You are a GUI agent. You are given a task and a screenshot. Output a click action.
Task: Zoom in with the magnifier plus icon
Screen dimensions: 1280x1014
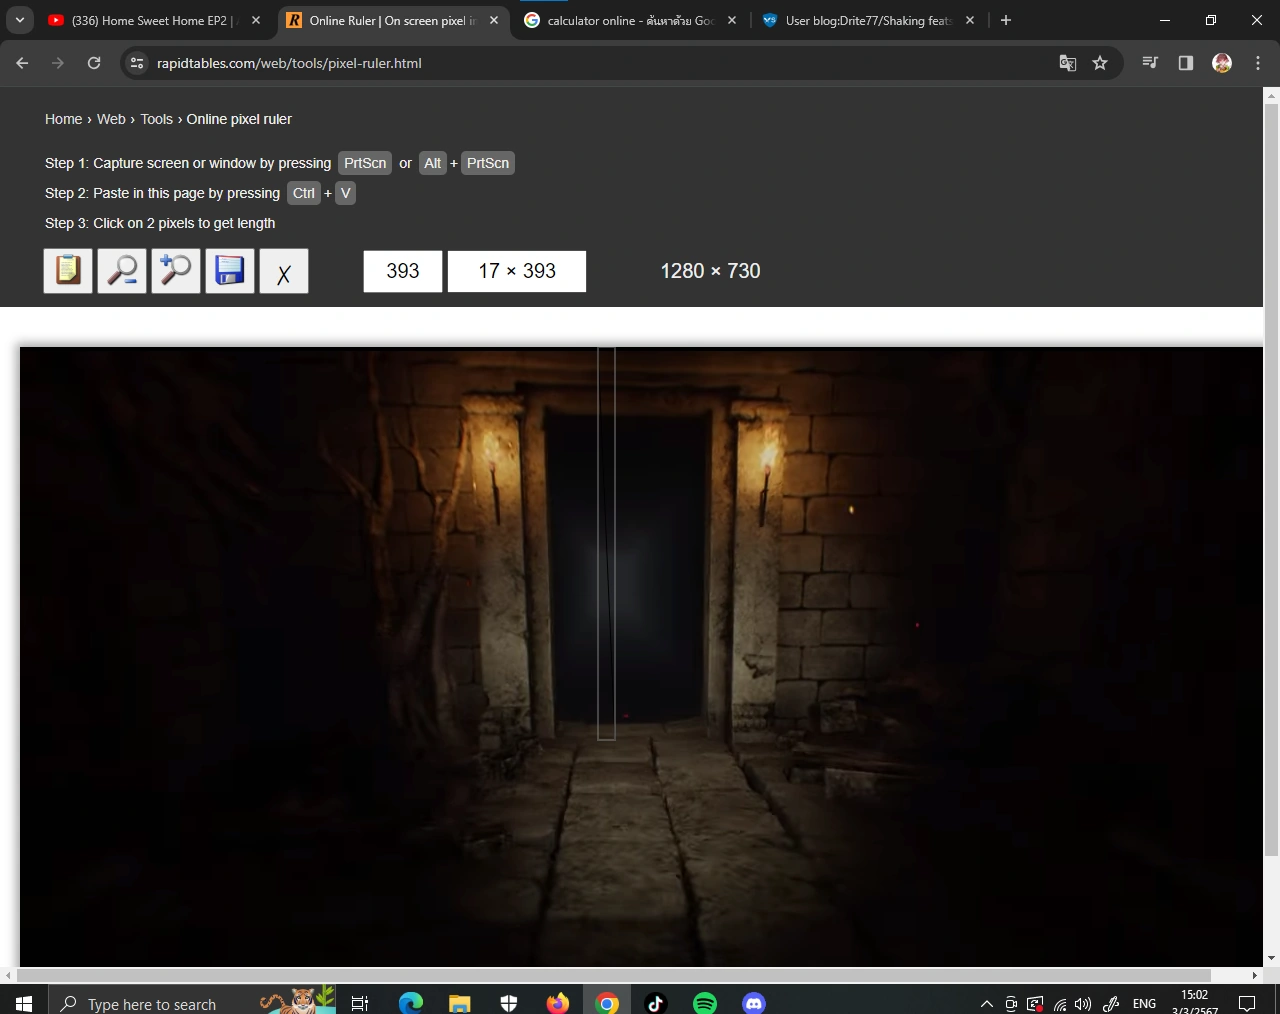pos(176,271)
